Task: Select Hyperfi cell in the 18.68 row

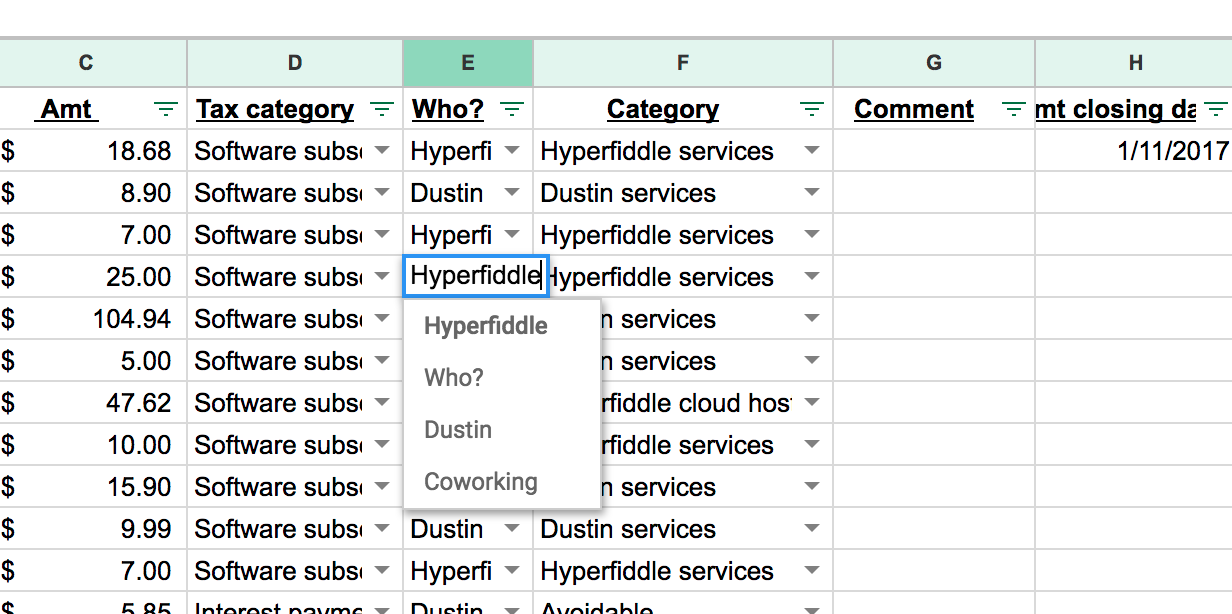Action: 468,151
